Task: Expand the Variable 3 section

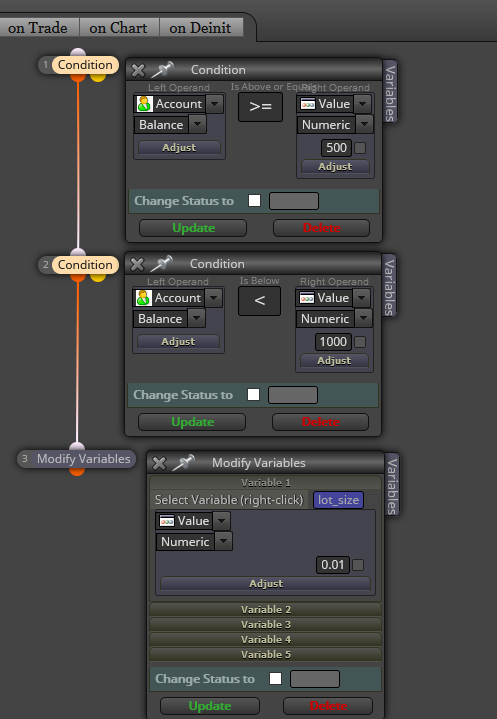Action: pos(266,625)
